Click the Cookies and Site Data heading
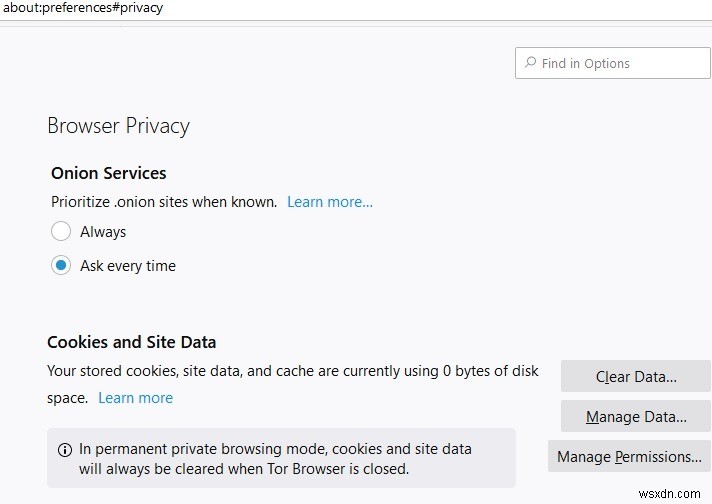Screen dimensions: 712x504 (x=132, y=342)
